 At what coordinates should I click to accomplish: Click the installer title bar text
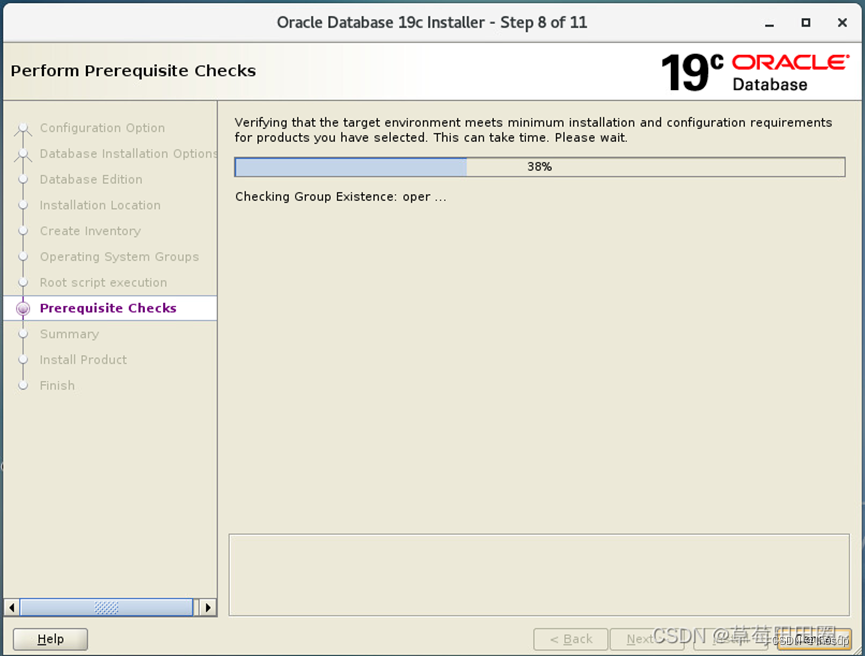(432, 23)
